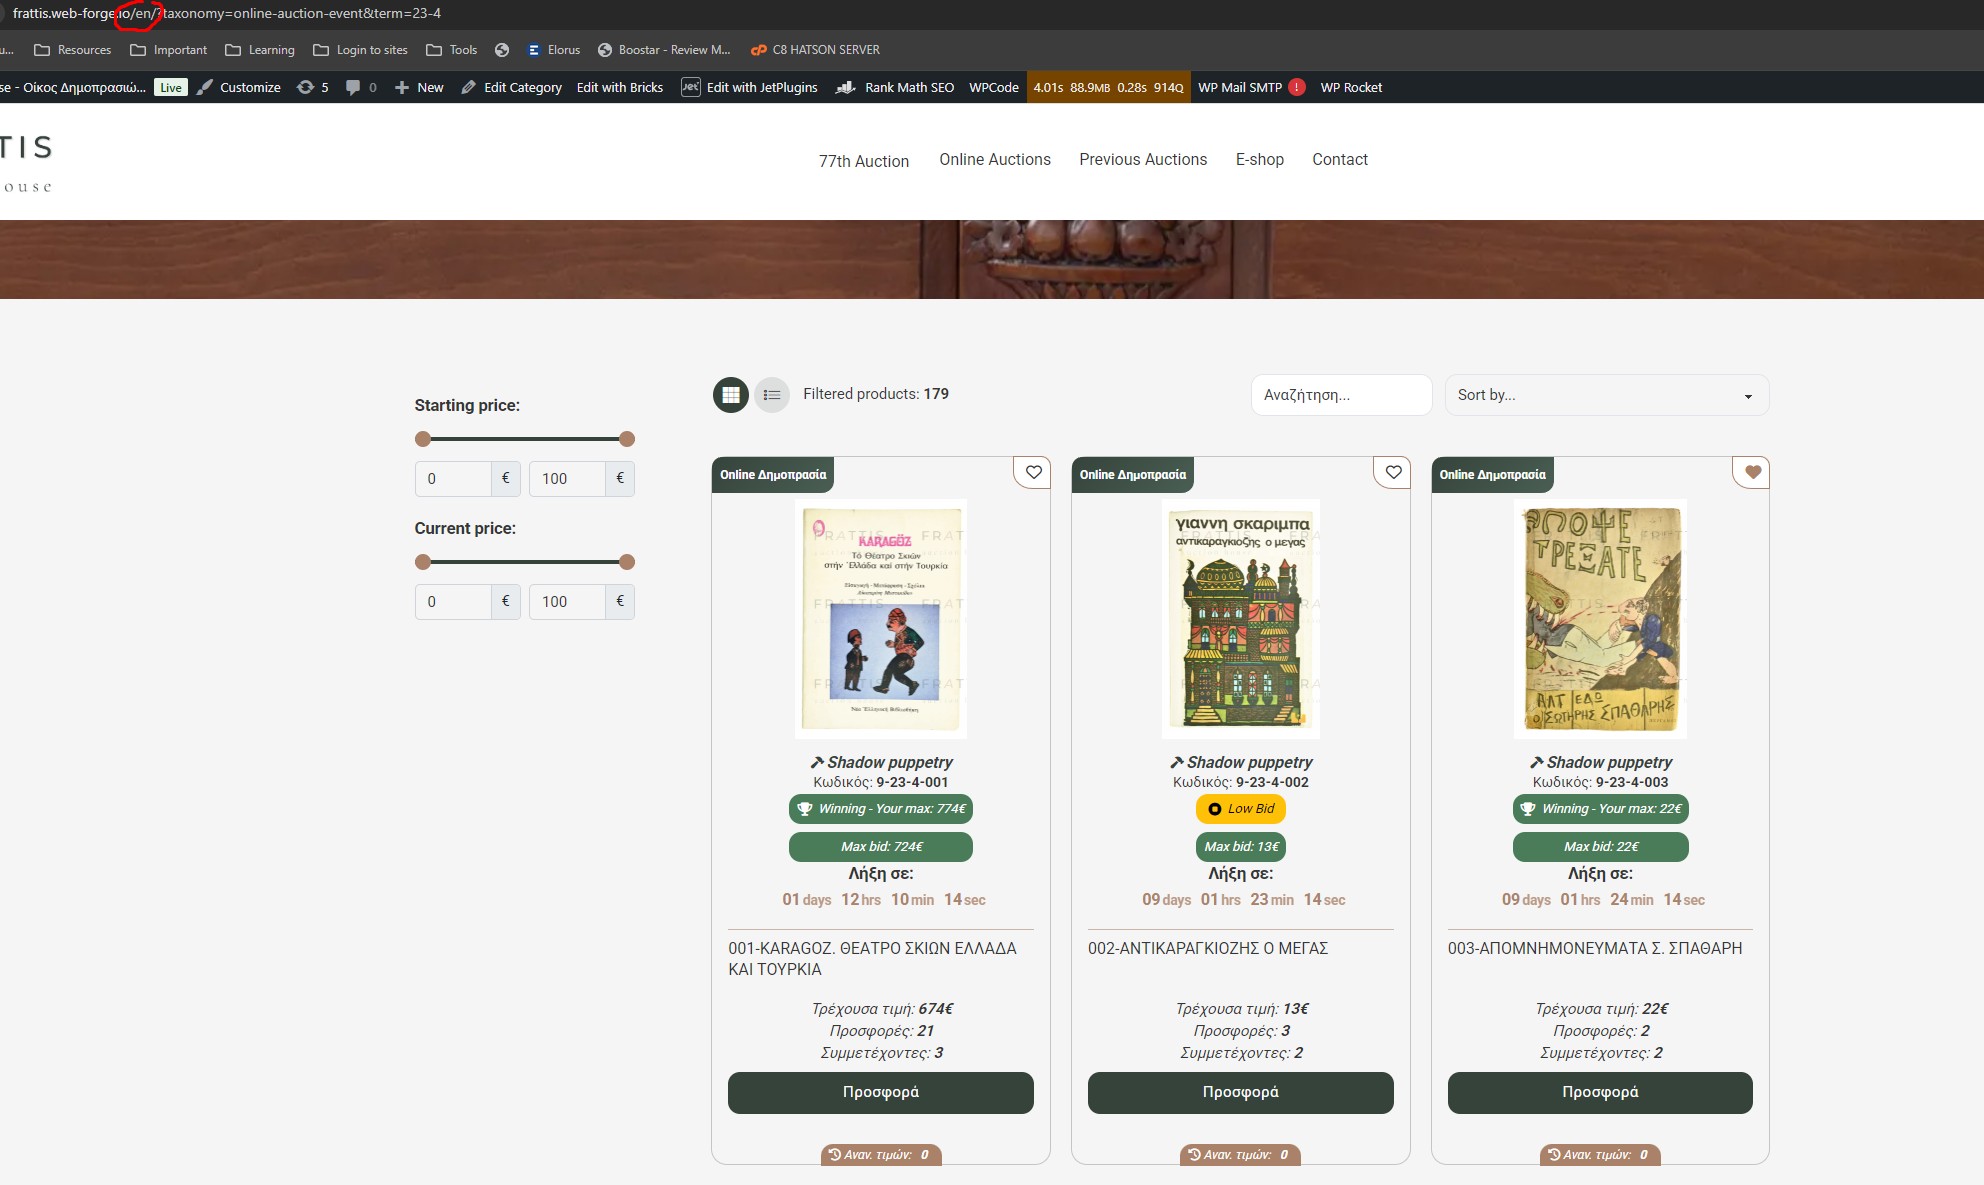Open the Tools bookmarks folder
1984x1185 pixels.
(451, 50)
